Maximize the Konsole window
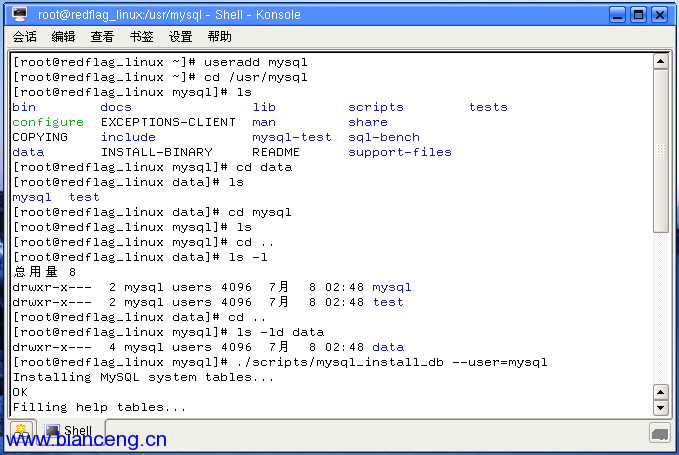Viewport: 679px width, 455px height. coord(638,15)
